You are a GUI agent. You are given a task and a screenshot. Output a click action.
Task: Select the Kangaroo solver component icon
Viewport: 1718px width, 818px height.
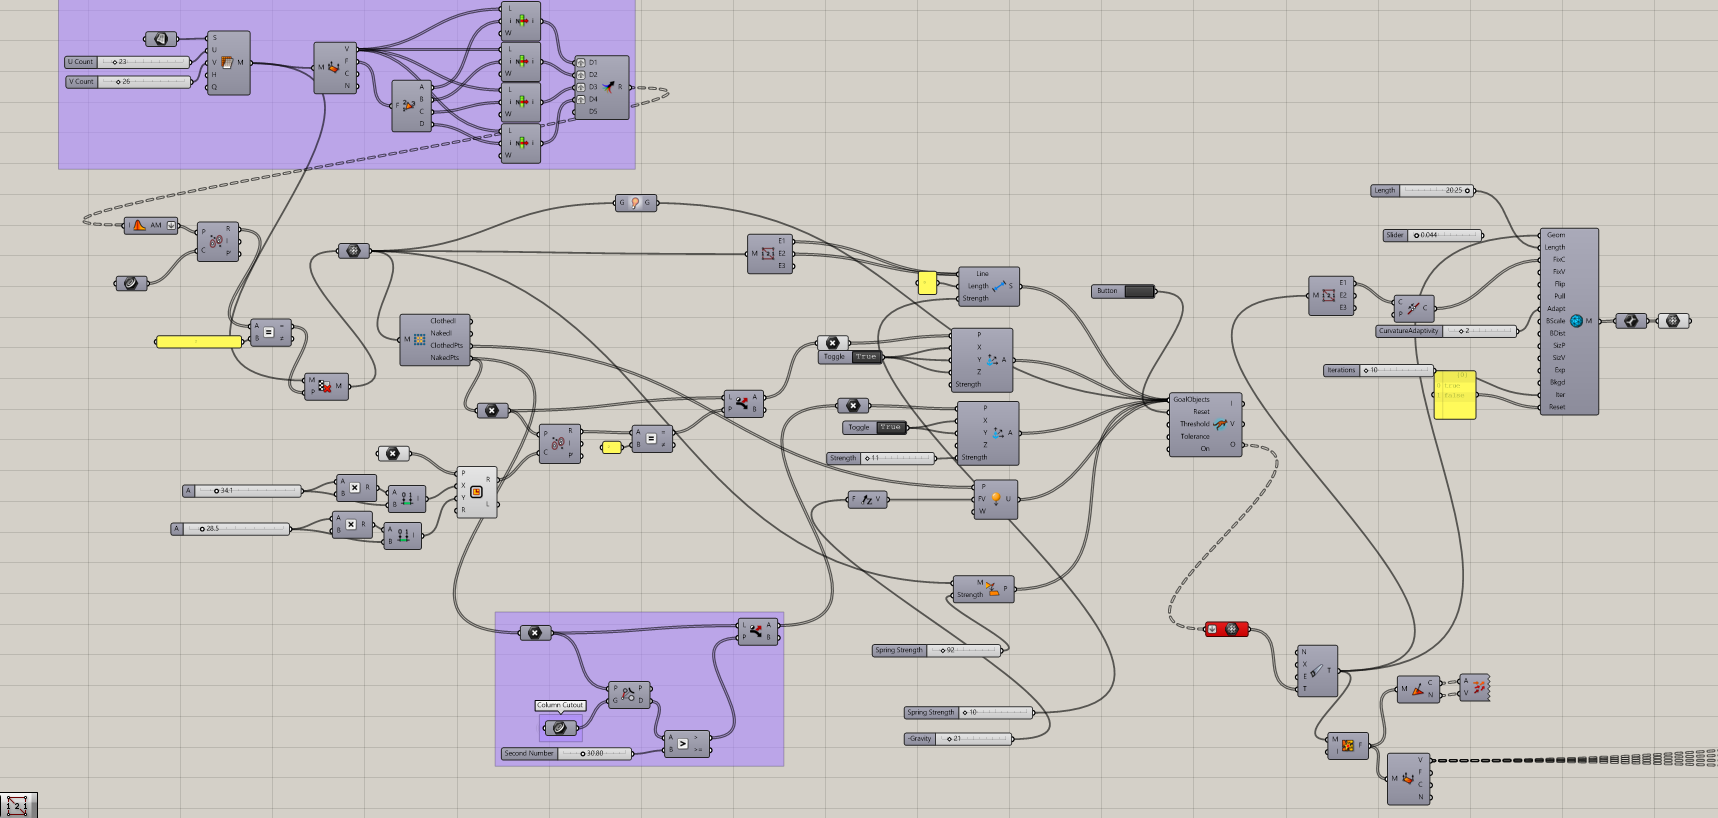pos(1219,424)
